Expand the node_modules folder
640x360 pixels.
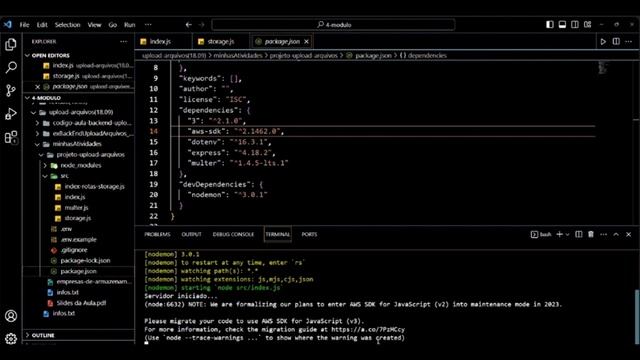pyautogui.click(x=80, y=165)
